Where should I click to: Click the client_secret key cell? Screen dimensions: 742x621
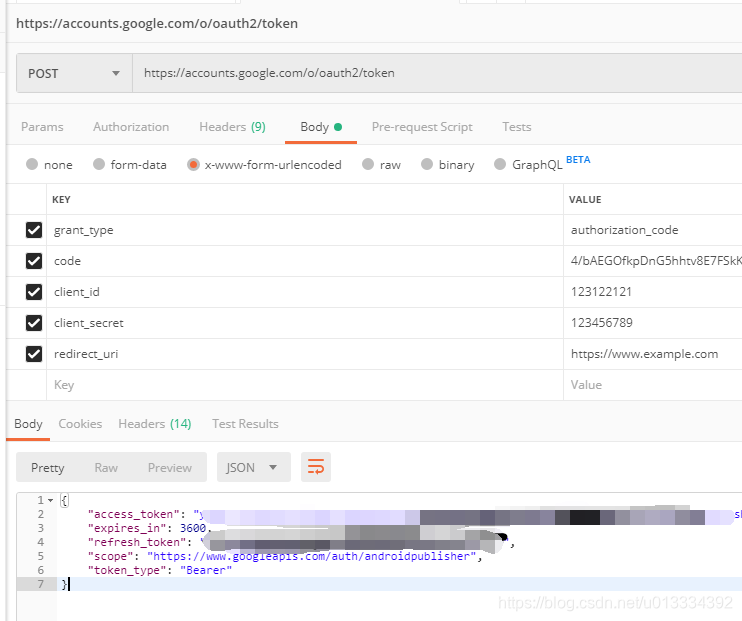tap(305, 323)
